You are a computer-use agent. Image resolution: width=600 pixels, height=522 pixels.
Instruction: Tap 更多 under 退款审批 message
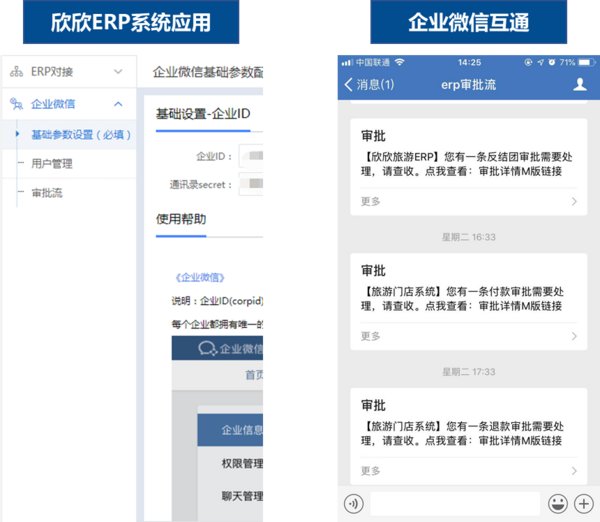370,471
